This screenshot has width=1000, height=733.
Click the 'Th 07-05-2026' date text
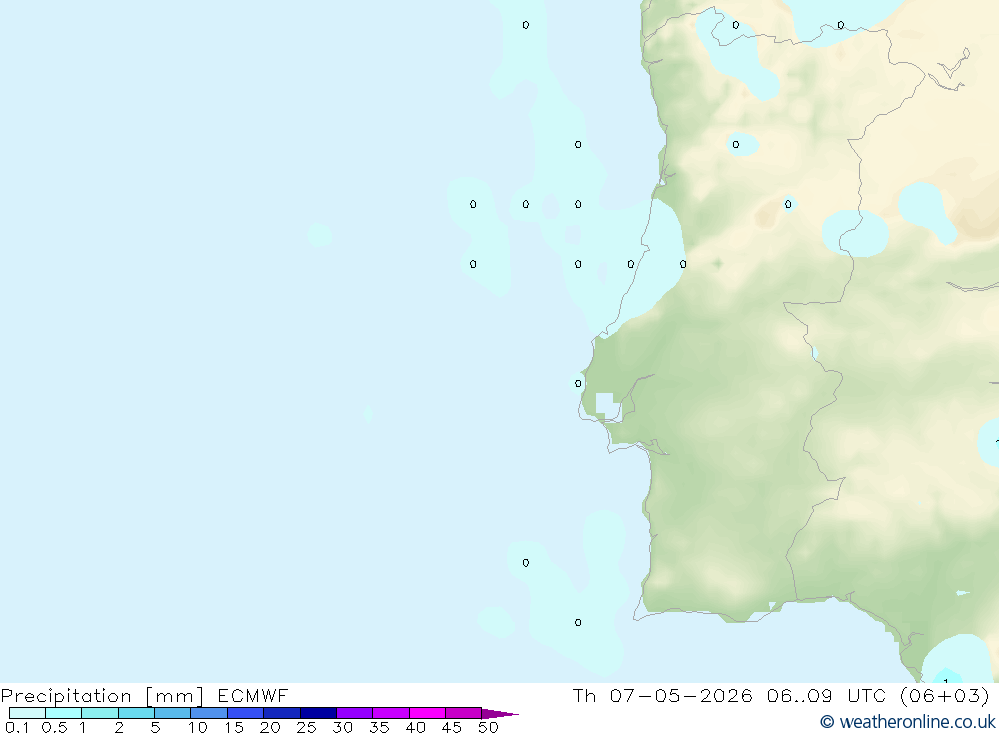[x=662, y=695]
